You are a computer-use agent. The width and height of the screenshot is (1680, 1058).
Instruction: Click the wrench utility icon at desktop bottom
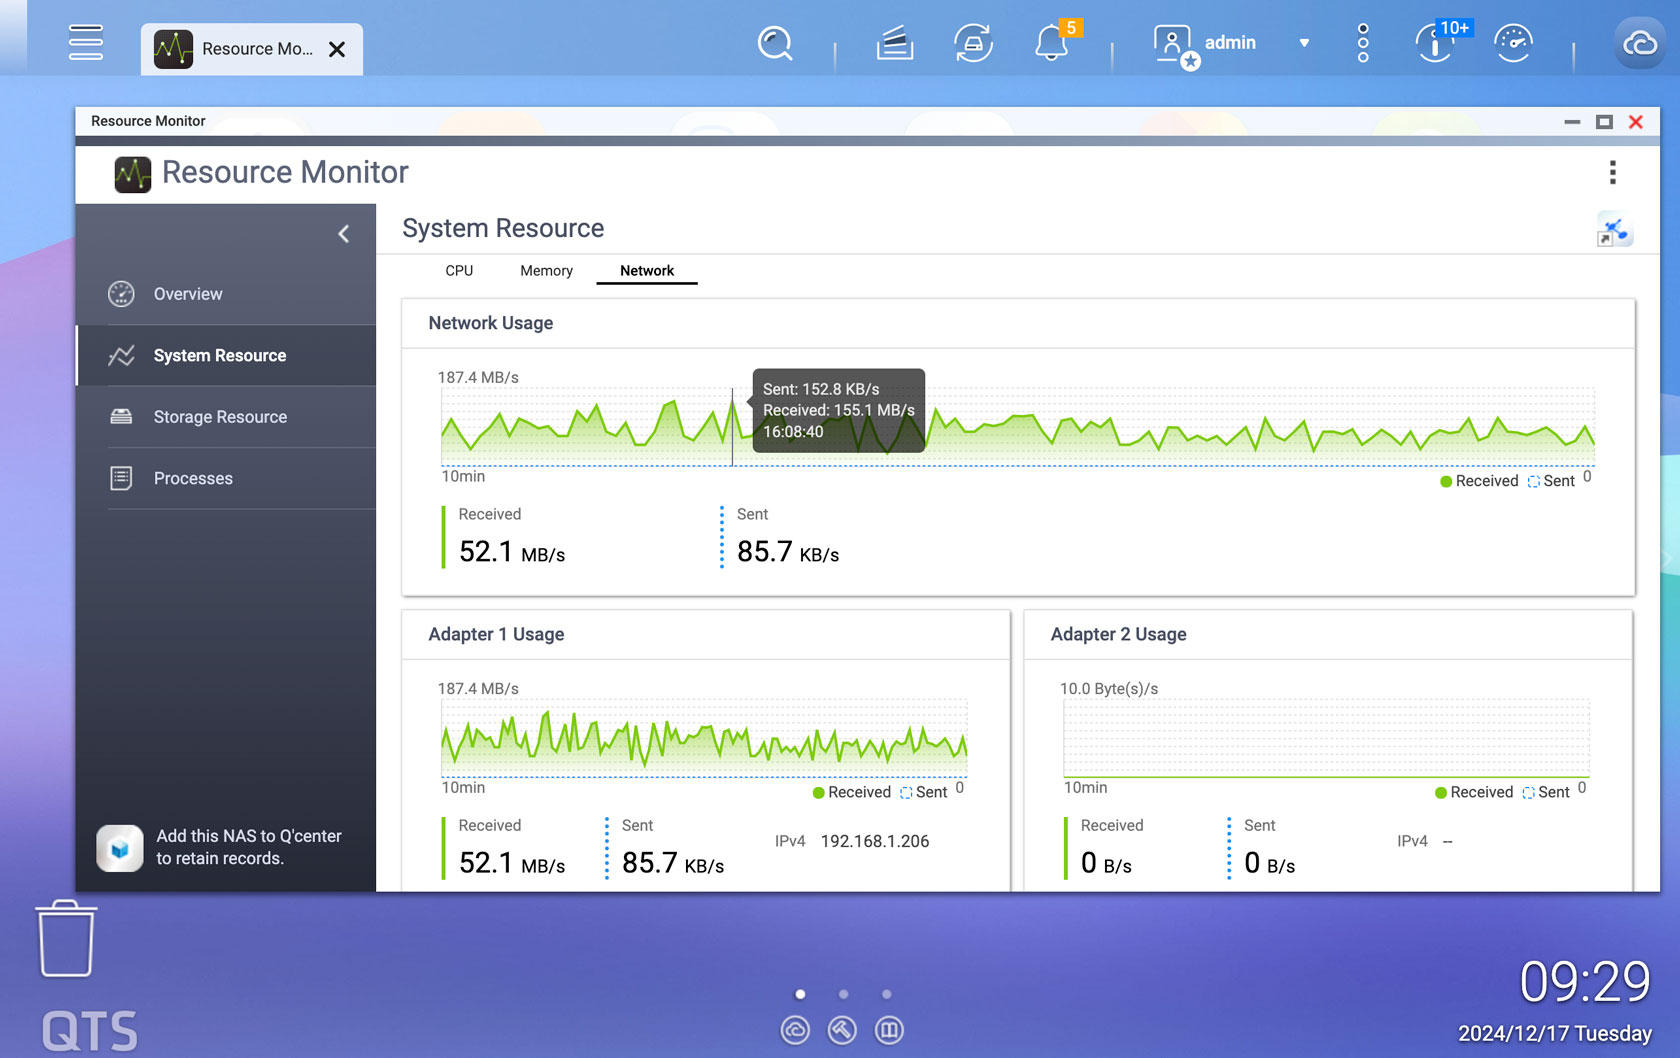pyautogui.click(x=842, y=1030)
